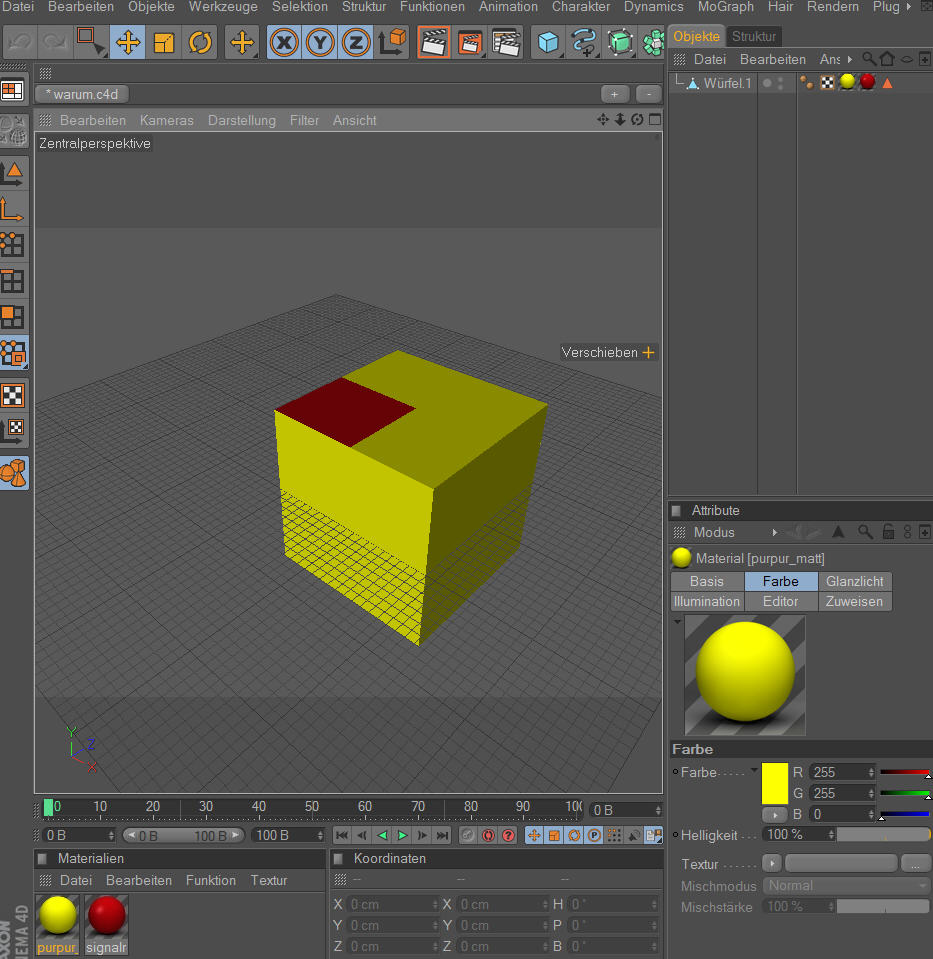Viewport: 933px width, 959px height.
Task: Click the minus button beside warum.c4d
Action: [649, 94]
